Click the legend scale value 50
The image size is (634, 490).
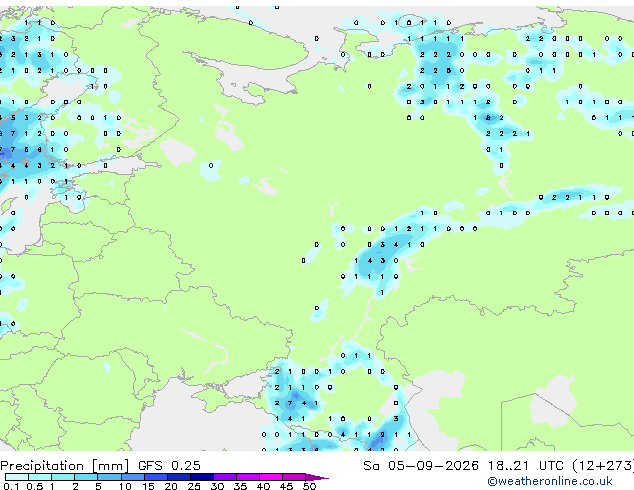point(309,486)
